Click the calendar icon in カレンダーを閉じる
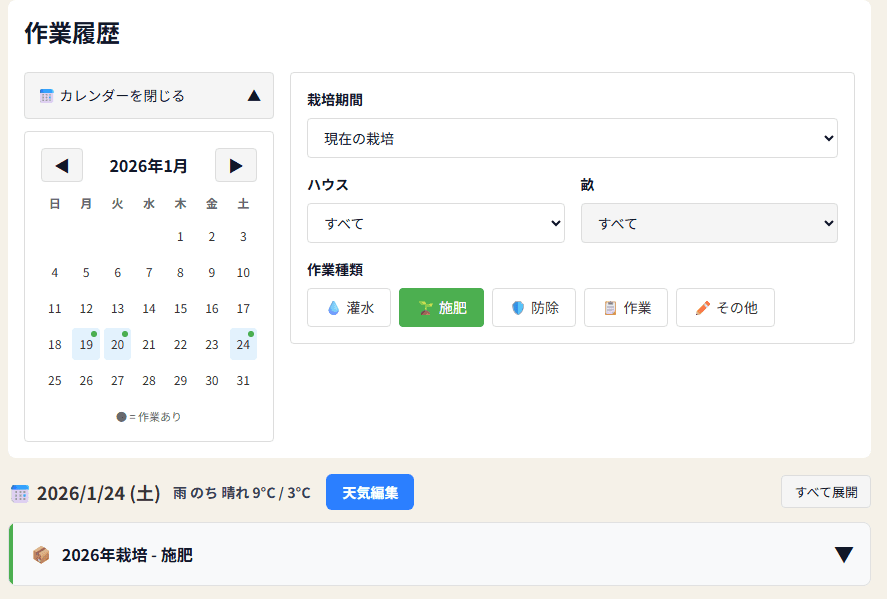Image resolution: width=887 pixels, height=599 pixels. tap(46, 96)
